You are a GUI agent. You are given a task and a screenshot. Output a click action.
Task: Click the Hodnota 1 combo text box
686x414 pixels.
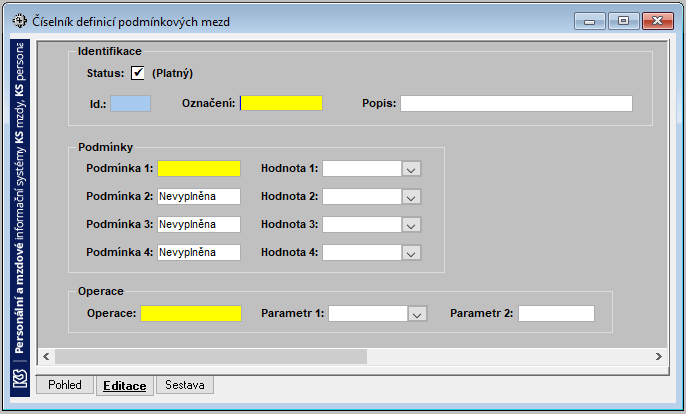click(x=362, y=168)
